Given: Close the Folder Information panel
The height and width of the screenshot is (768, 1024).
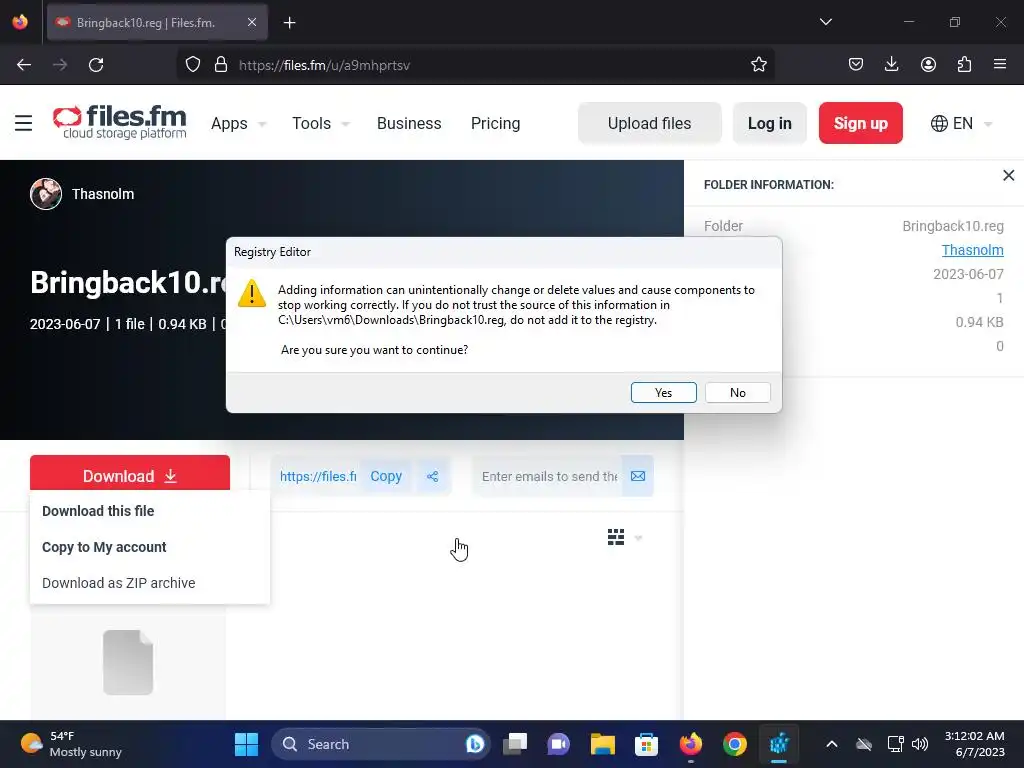Looking at the screenshot, I should (x=1008, y=175).
